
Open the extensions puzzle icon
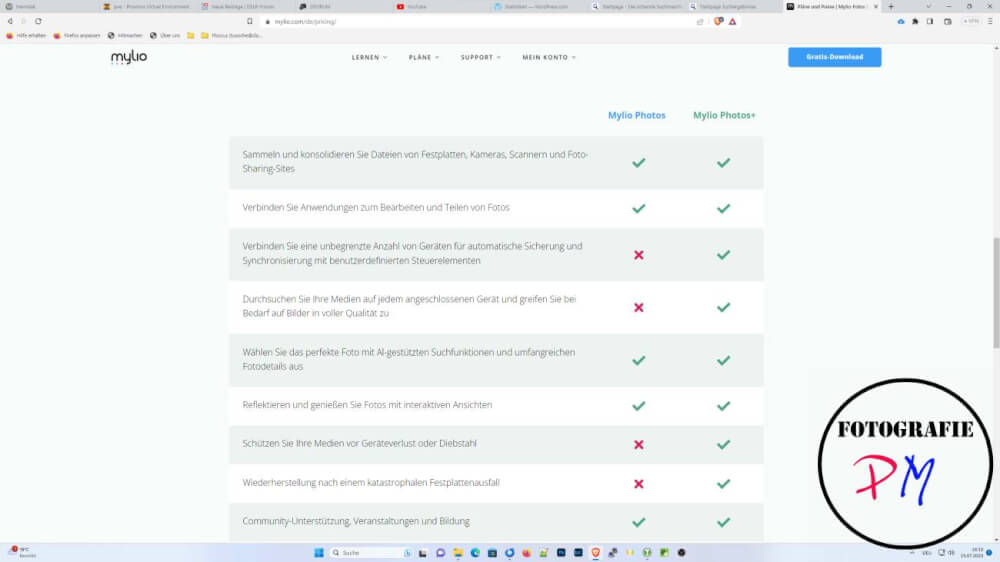pyautogui.click(x=915, y=22)
